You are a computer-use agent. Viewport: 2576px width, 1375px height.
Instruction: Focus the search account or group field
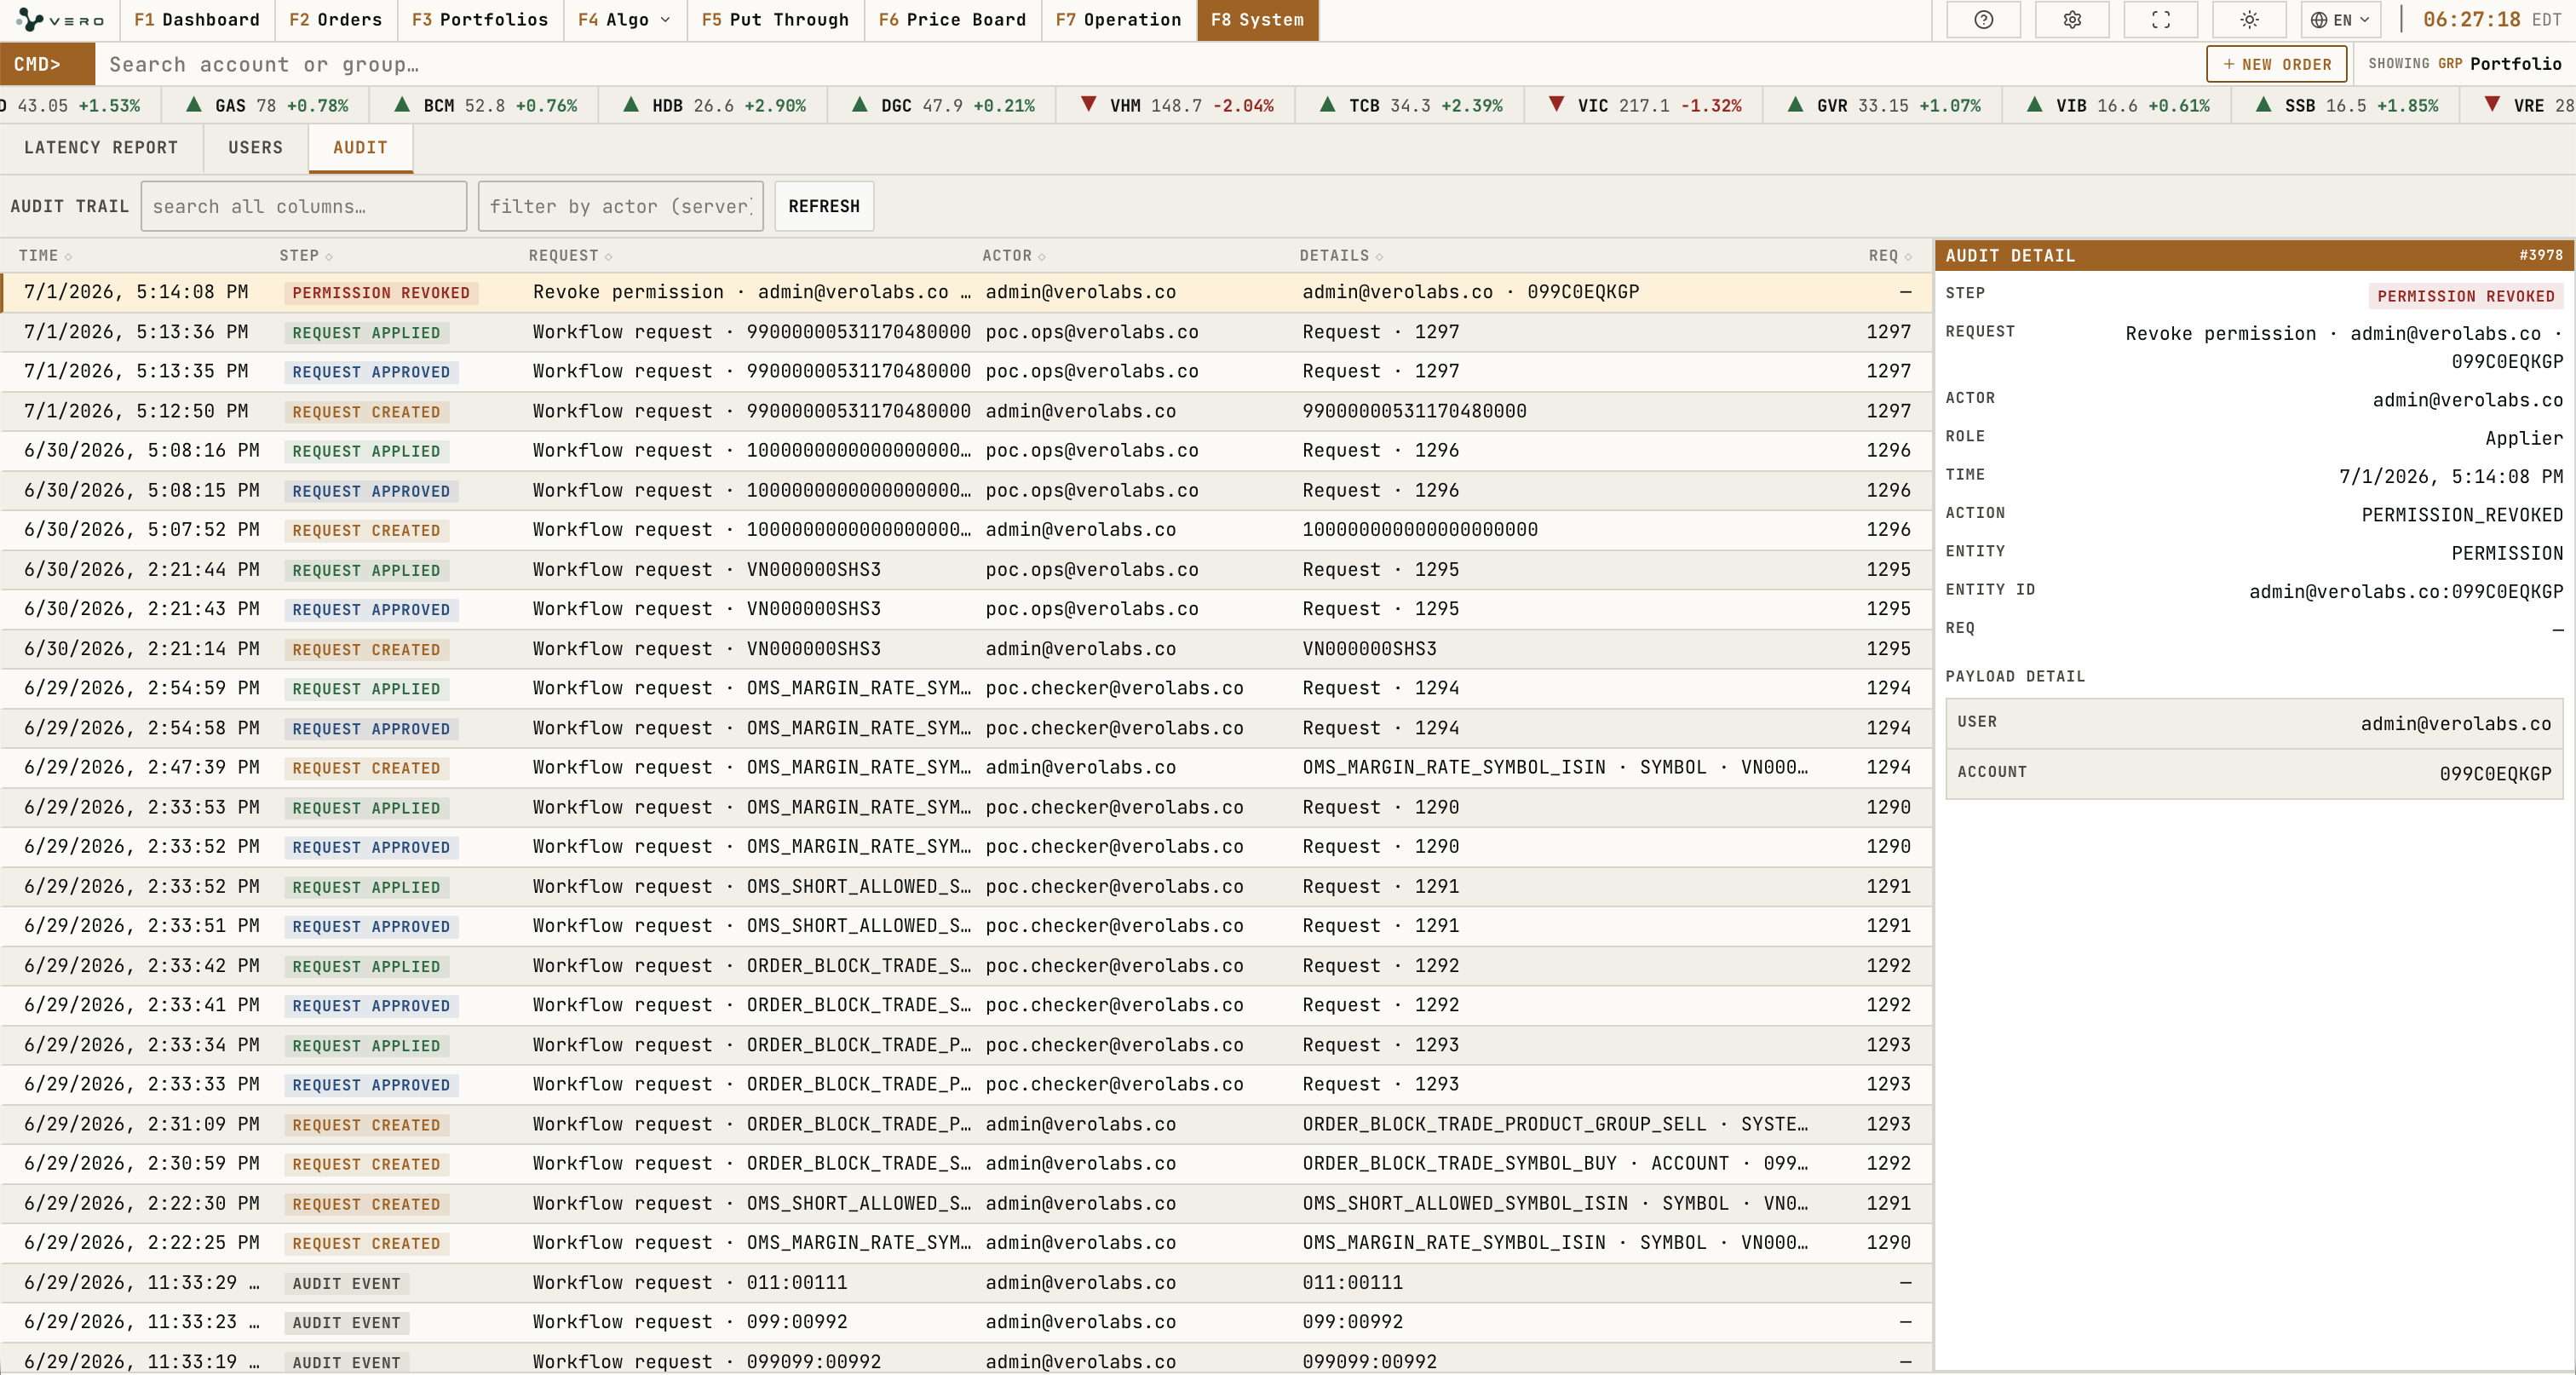click(1150, 64)
